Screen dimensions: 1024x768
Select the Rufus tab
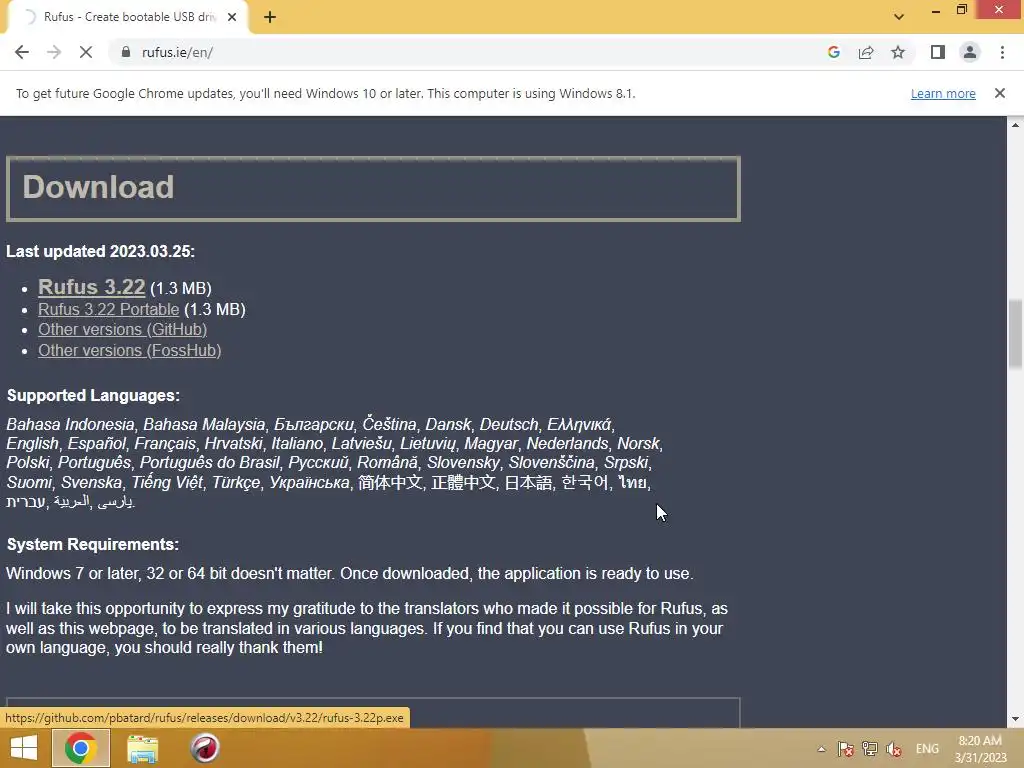(x=127, y=17)
